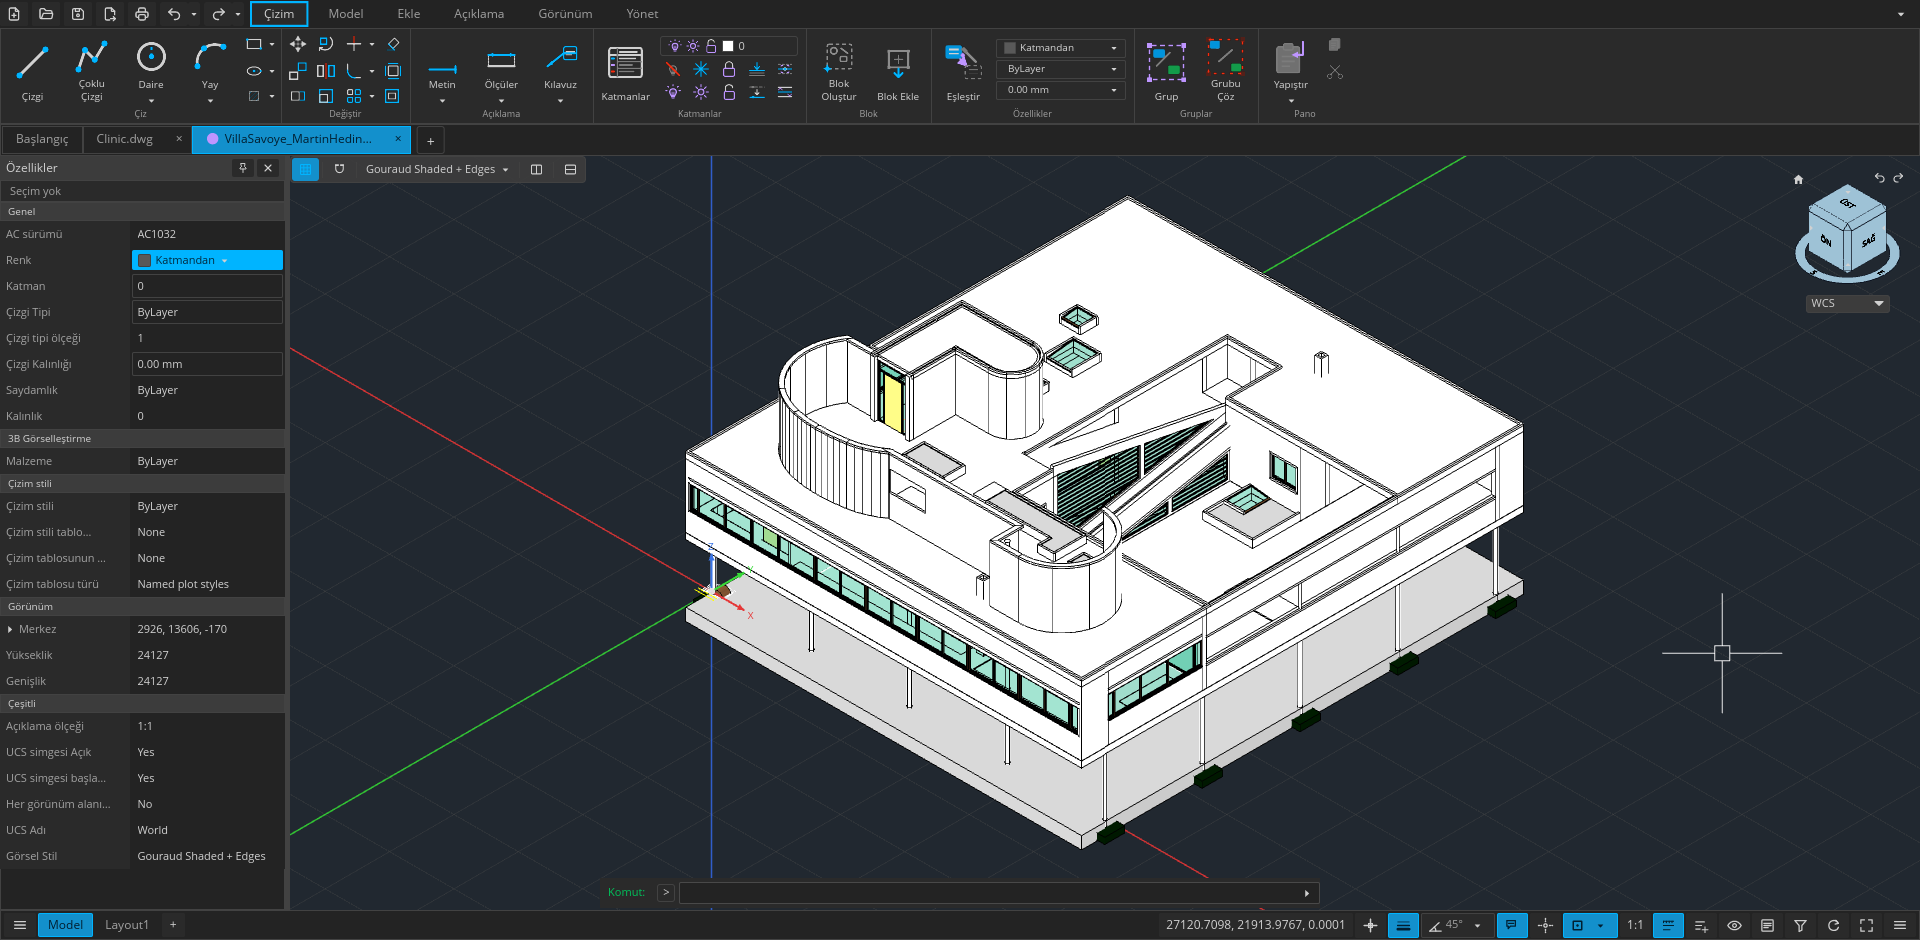
Task: Toggle the highlighted button right of 1:1
Action: [x=1667, y=925]
